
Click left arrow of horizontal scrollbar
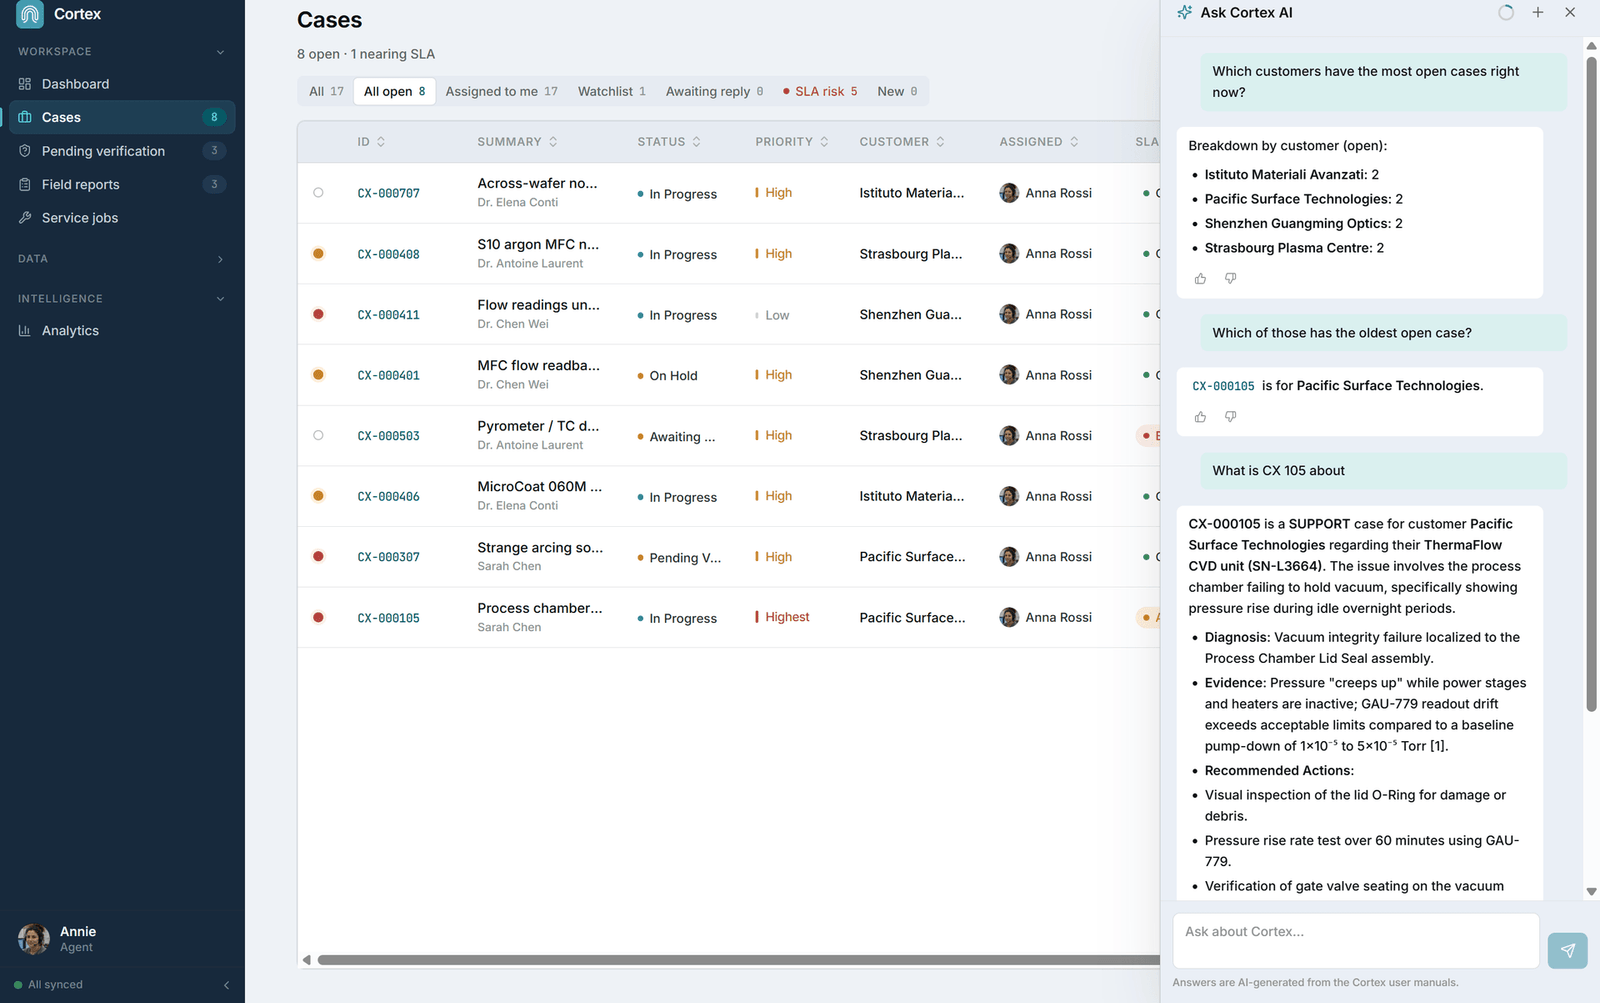(x=306, y=960)
